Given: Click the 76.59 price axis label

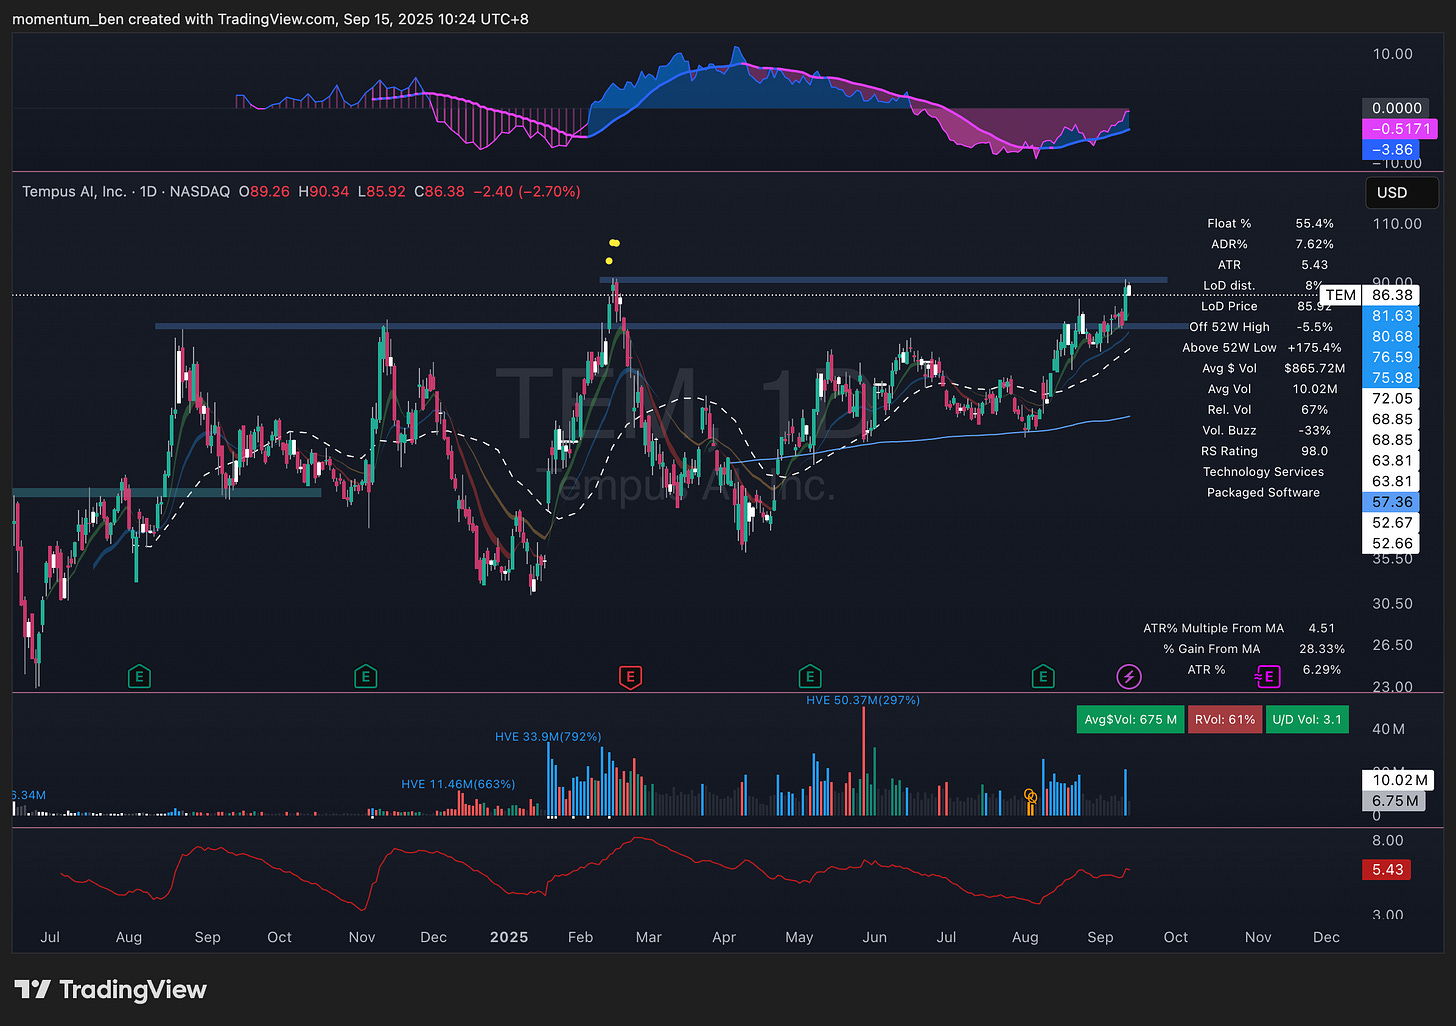Looking at the screenshot, I should [x=1391, y=357].
